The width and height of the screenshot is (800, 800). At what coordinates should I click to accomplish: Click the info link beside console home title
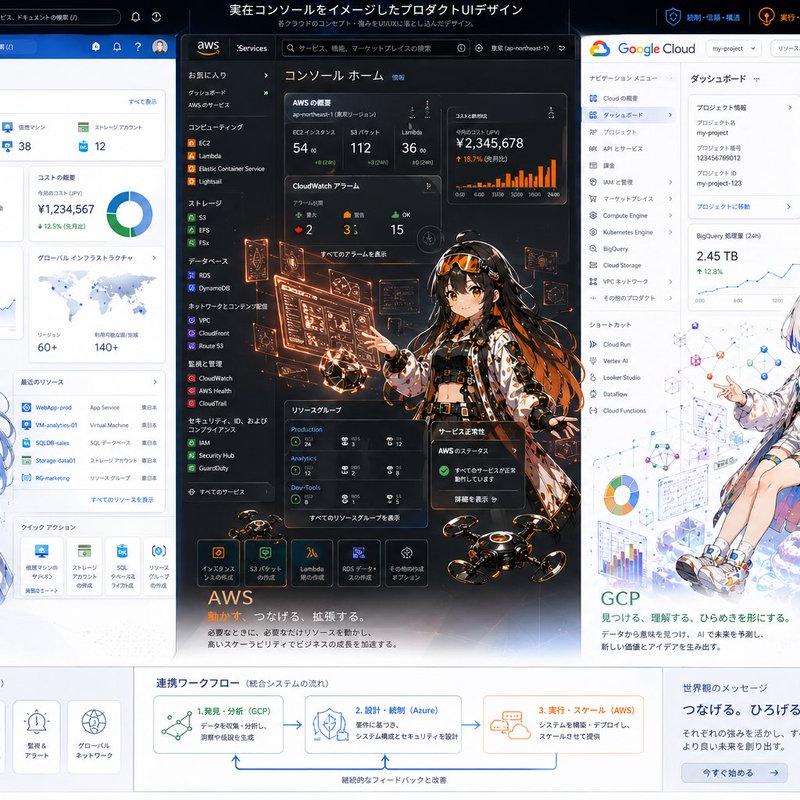(x=398, y=78)
